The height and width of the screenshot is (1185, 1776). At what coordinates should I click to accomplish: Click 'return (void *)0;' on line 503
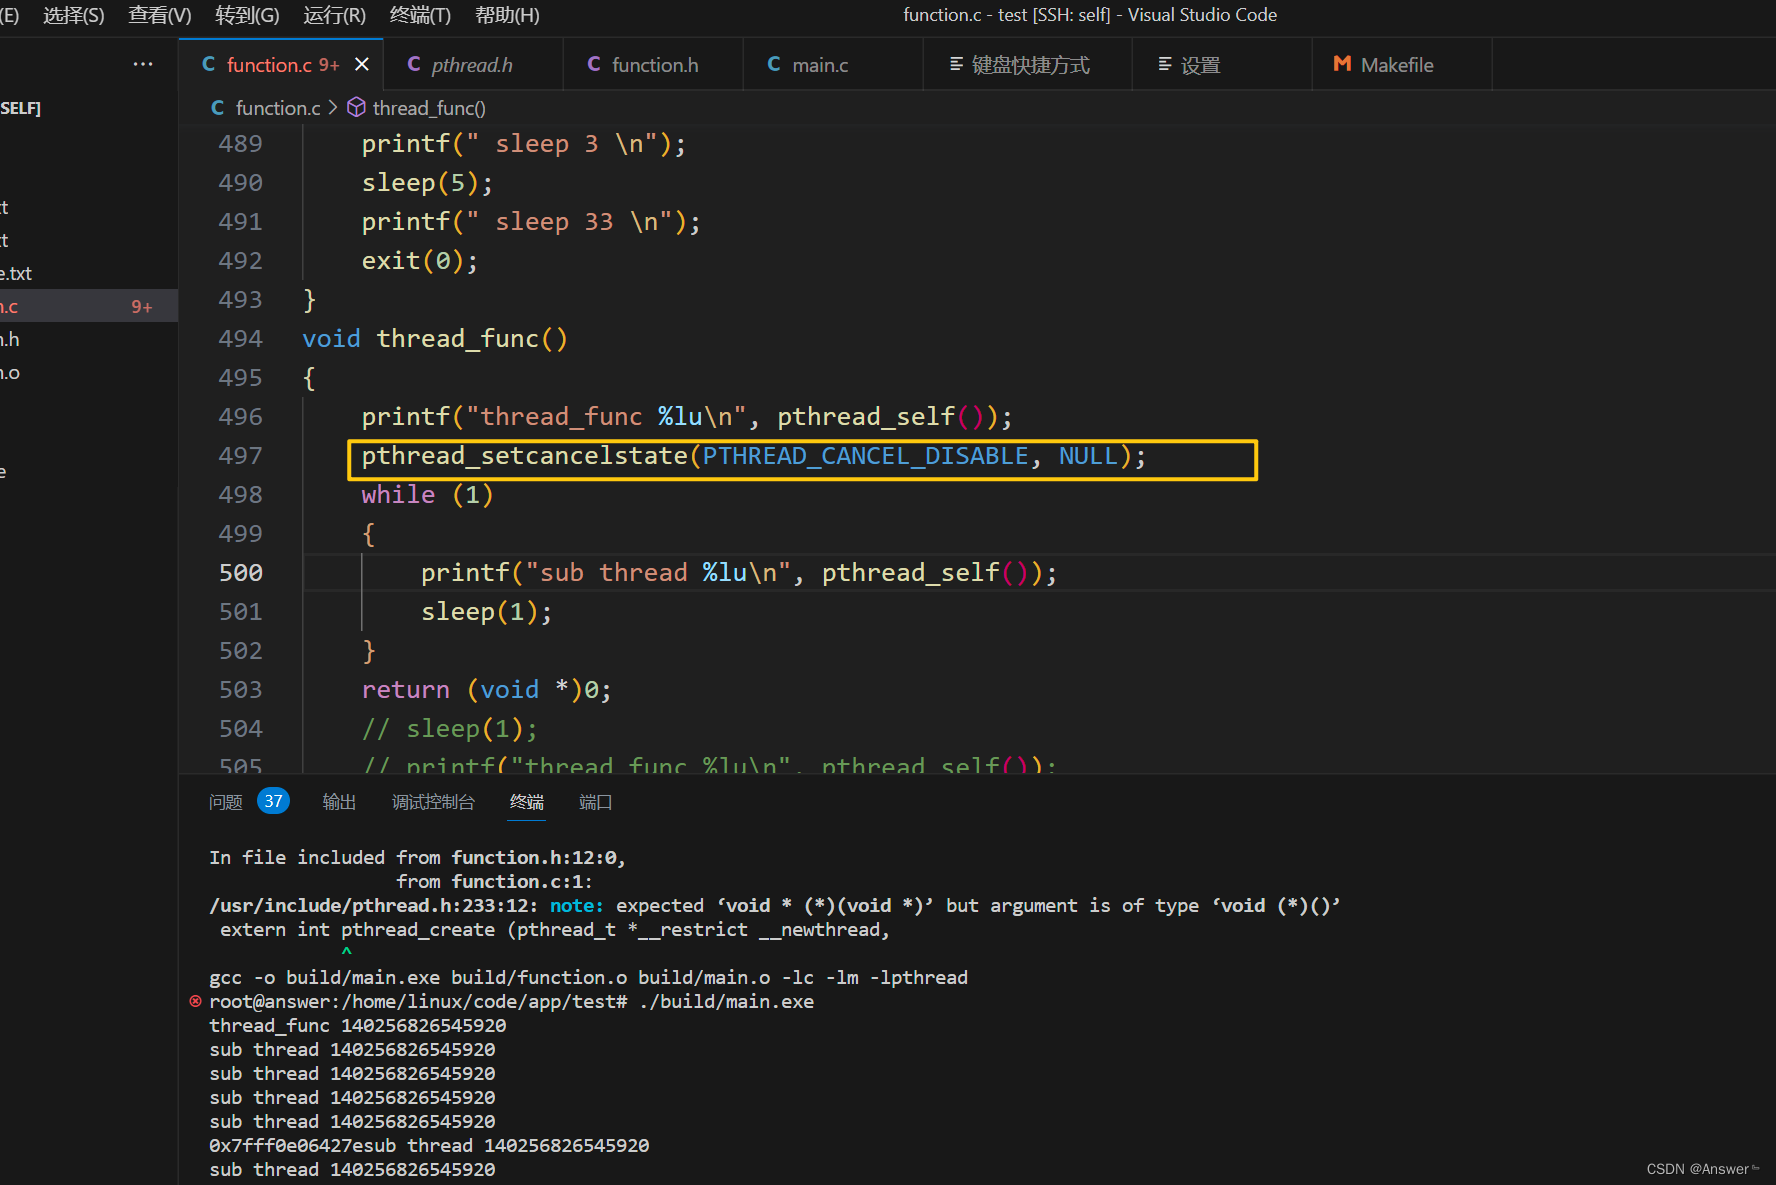(487, 690)
